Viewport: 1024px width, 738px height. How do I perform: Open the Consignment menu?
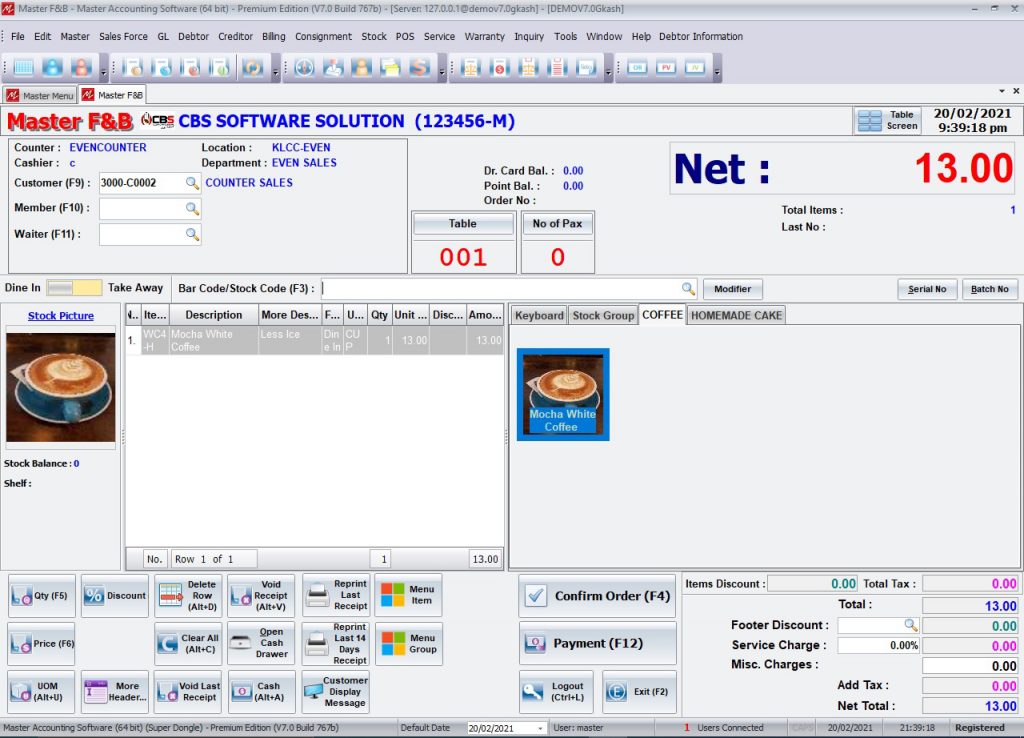[x=323, y=37]
